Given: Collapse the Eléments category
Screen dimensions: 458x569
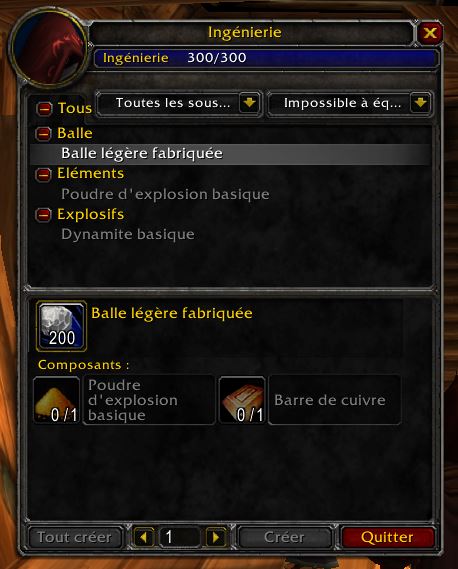Looking at the screenshot, I should point(43,175).
